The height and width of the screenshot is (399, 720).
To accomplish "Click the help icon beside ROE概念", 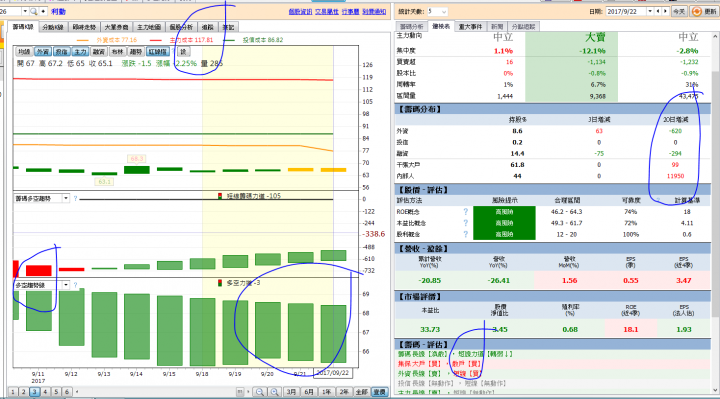I will tap(466, 212).
